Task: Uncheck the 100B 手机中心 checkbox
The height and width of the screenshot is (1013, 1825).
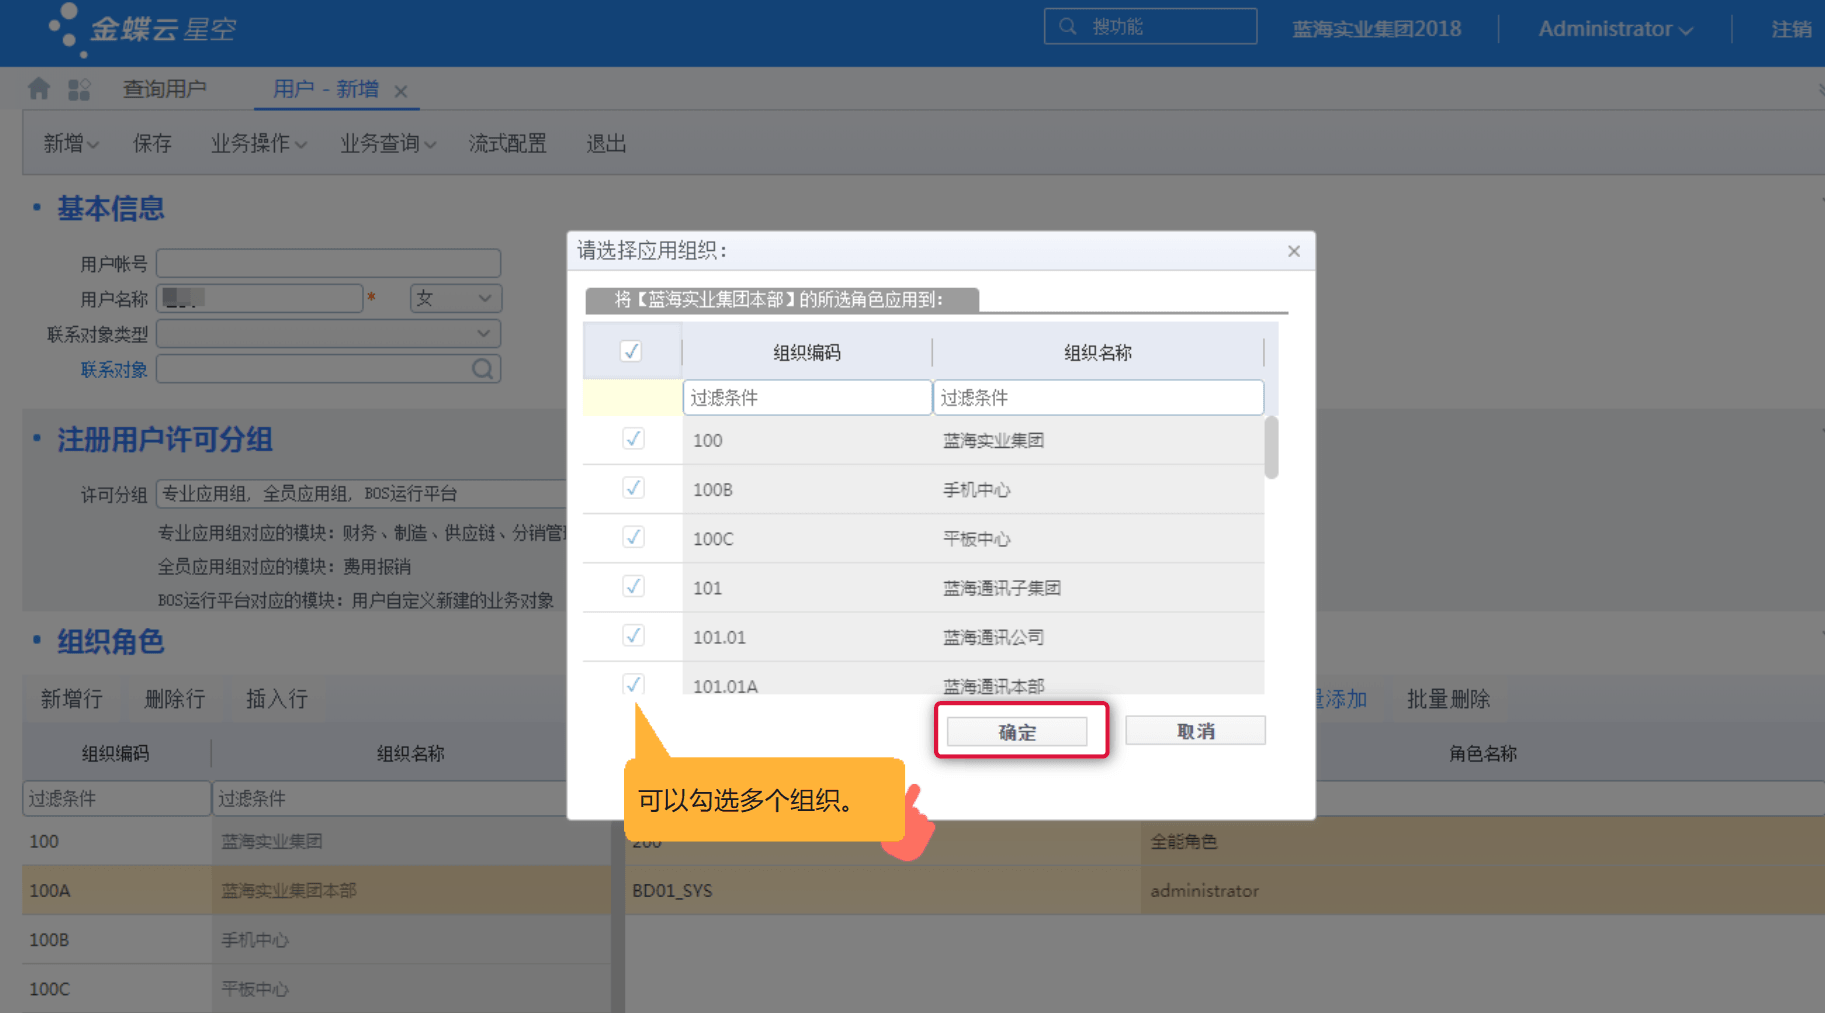Action: pyautogui.click(x=633, y=488)
